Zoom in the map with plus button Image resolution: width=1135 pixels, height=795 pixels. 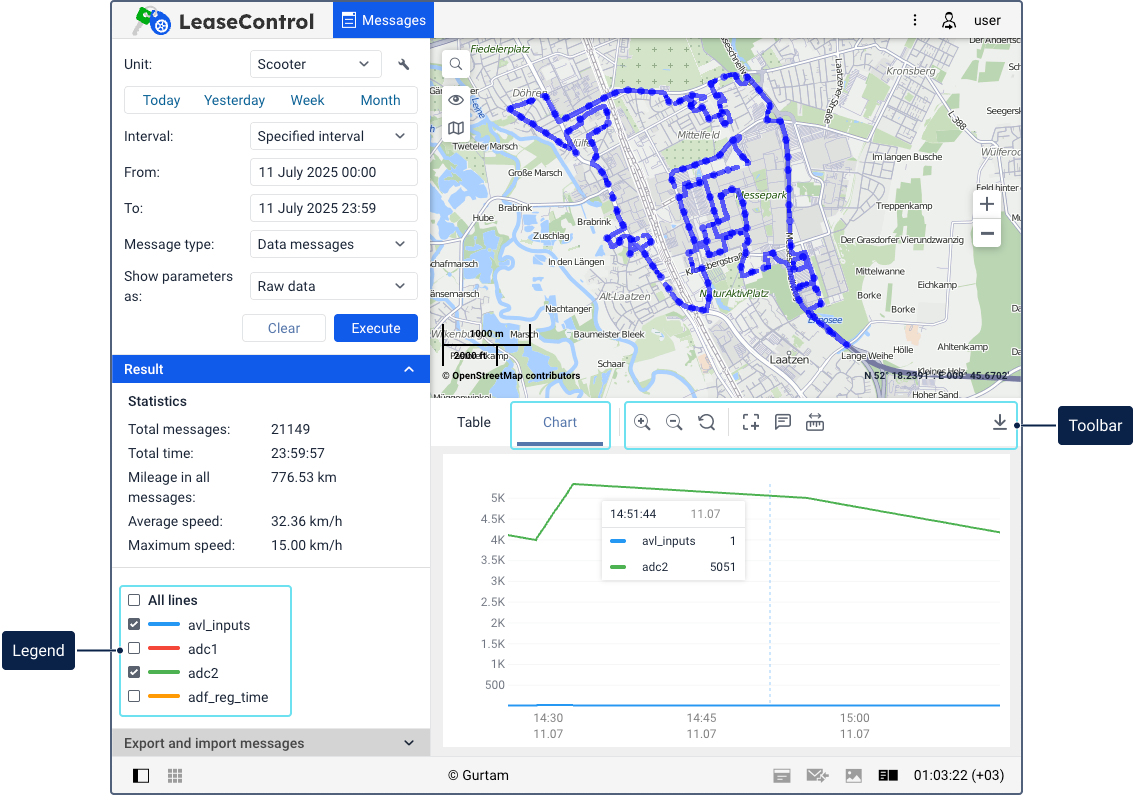pyautogui.click(x=987, y=204)
